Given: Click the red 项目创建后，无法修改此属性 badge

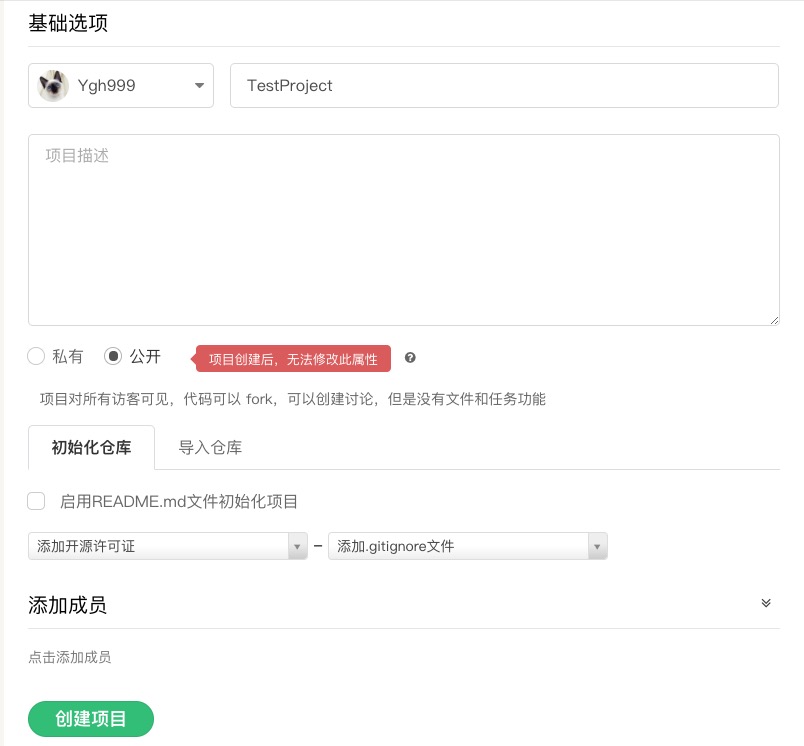Looking at the screenshot, I should pyautogui.click(x=293, y=359).
